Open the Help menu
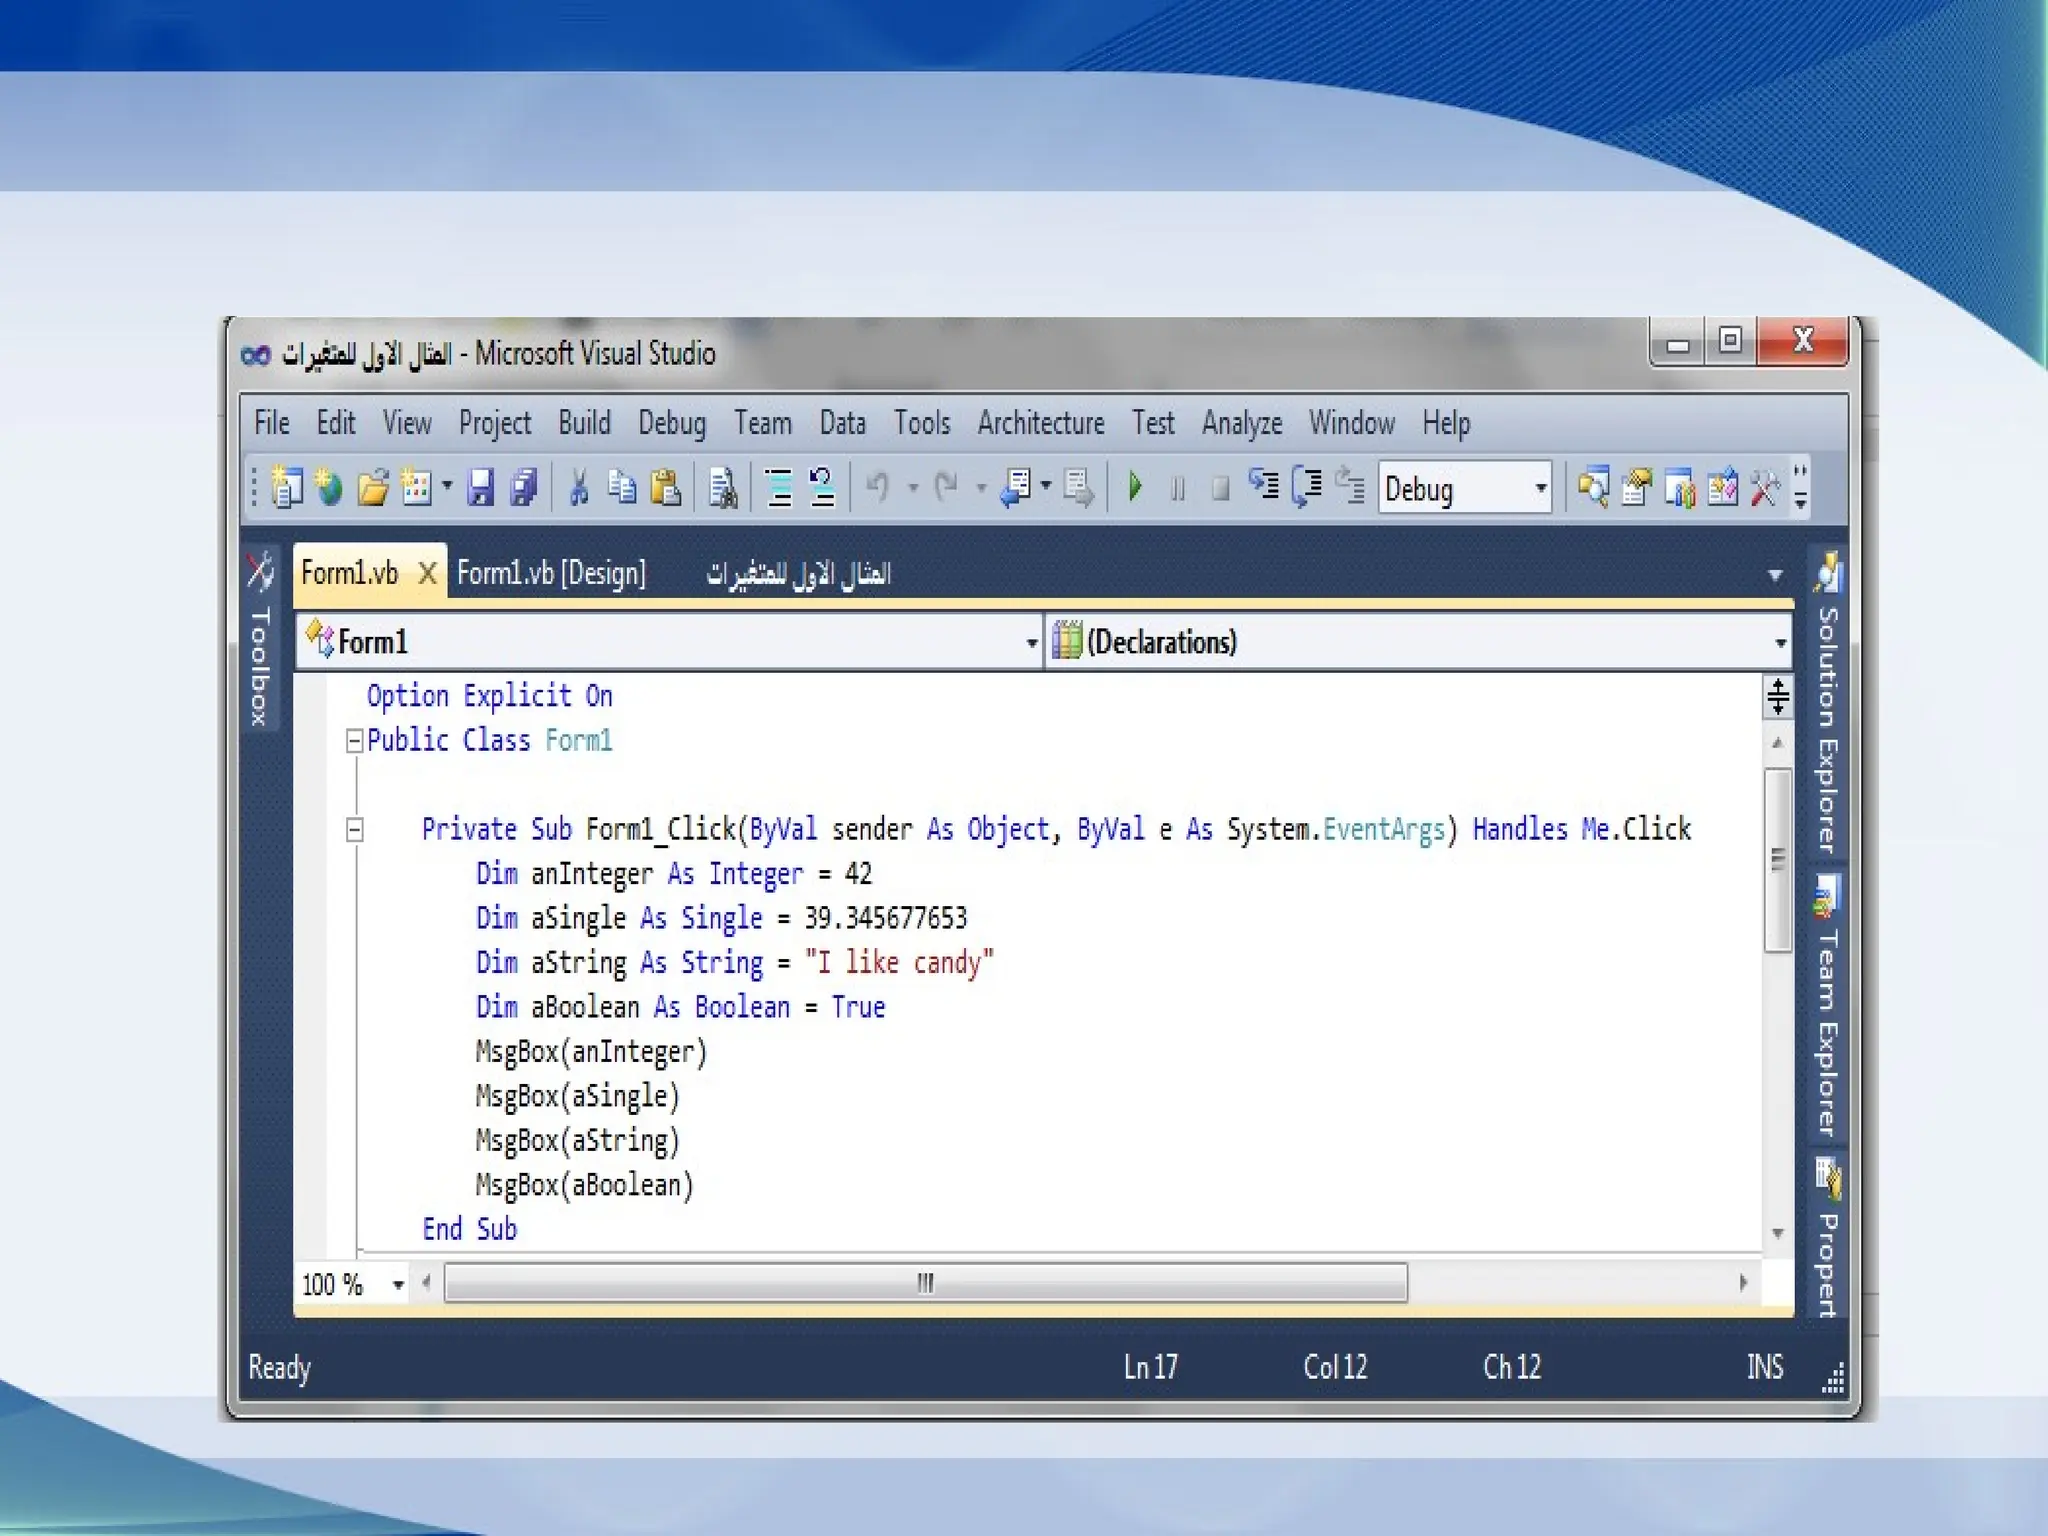This screenshot has width=2048, height=1536. coord(1446,423)
